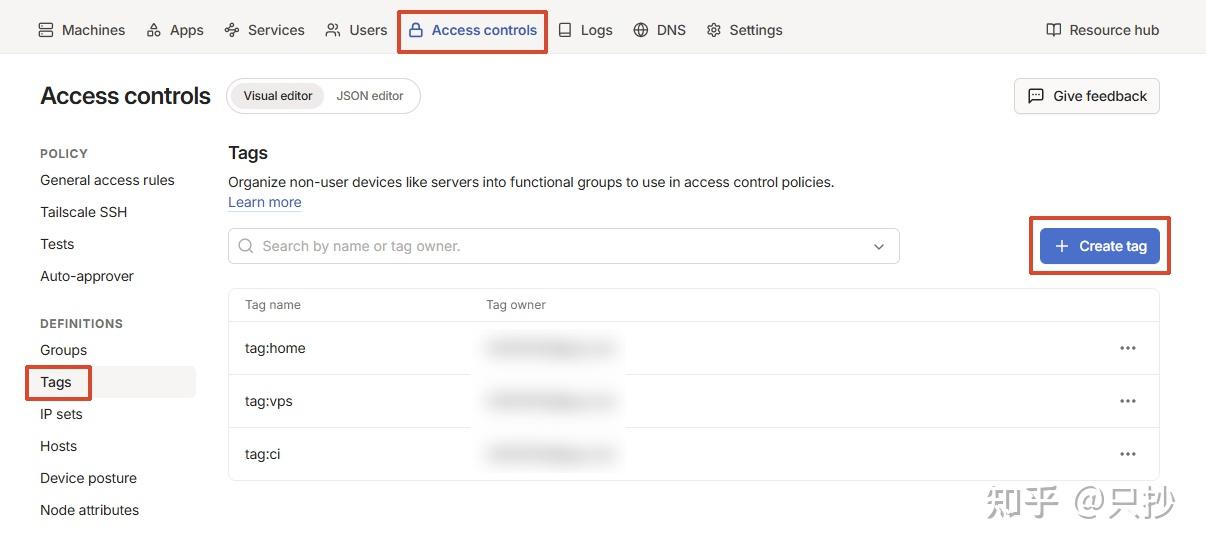Select the tag:ci row name
The width and height of the screenshot is (1206, 552).
pos(262,454)
